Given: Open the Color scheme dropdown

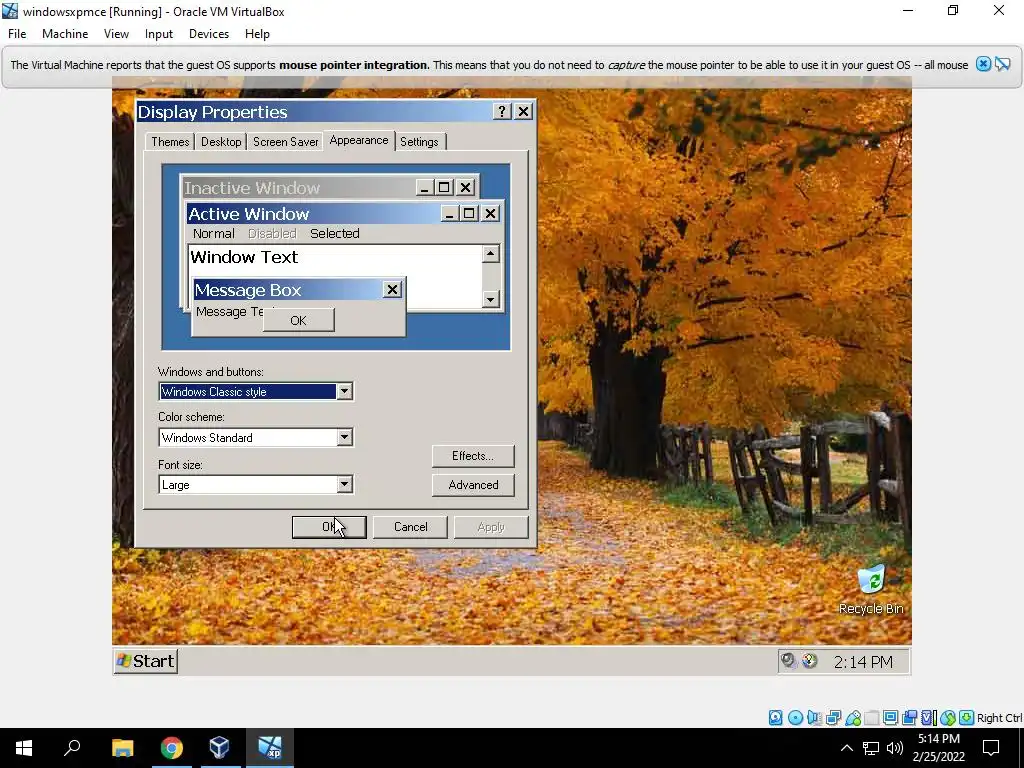Looking at the screenshot, I should click(344, 438).
